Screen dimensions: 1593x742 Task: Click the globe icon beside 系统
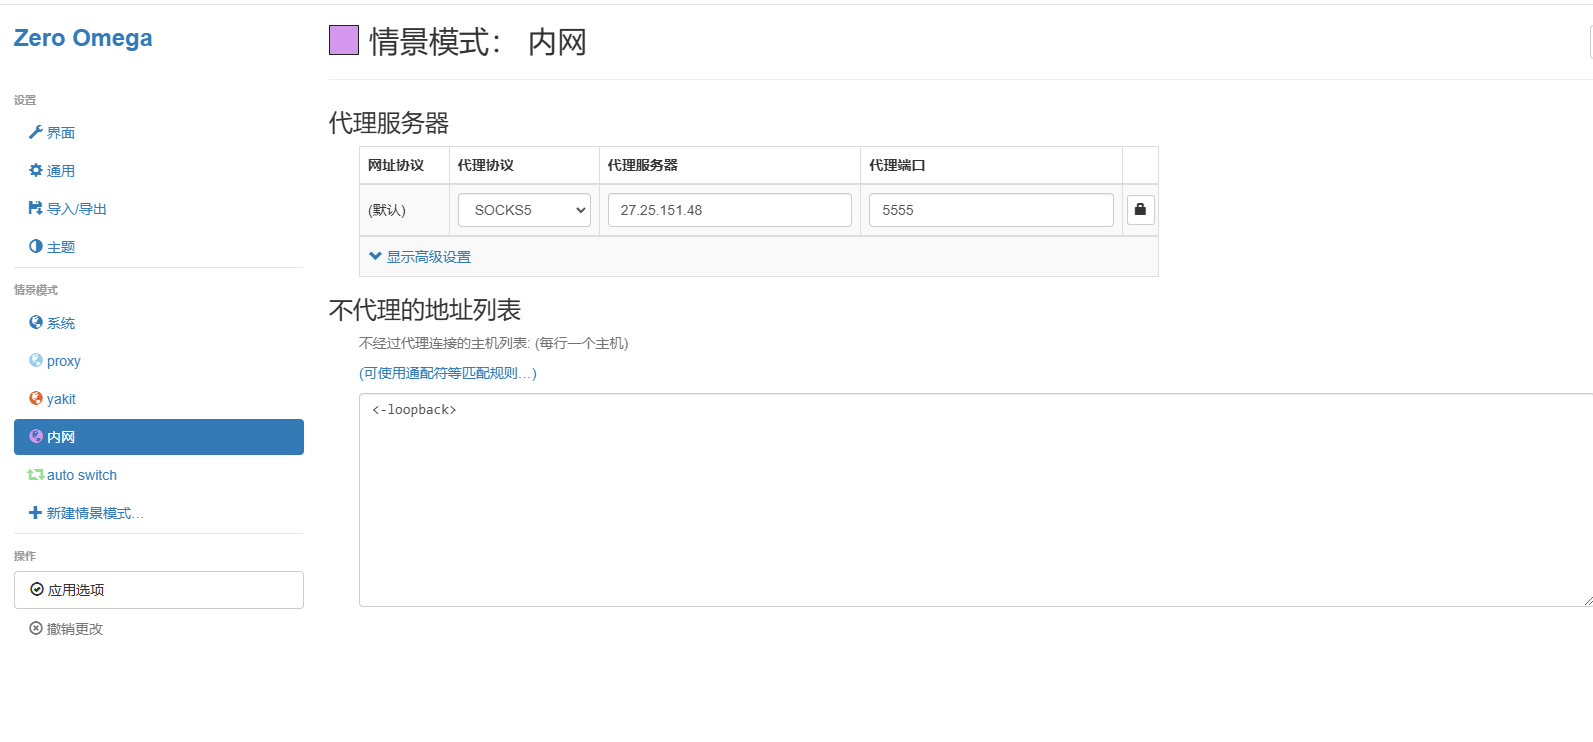tap(36, 322)
